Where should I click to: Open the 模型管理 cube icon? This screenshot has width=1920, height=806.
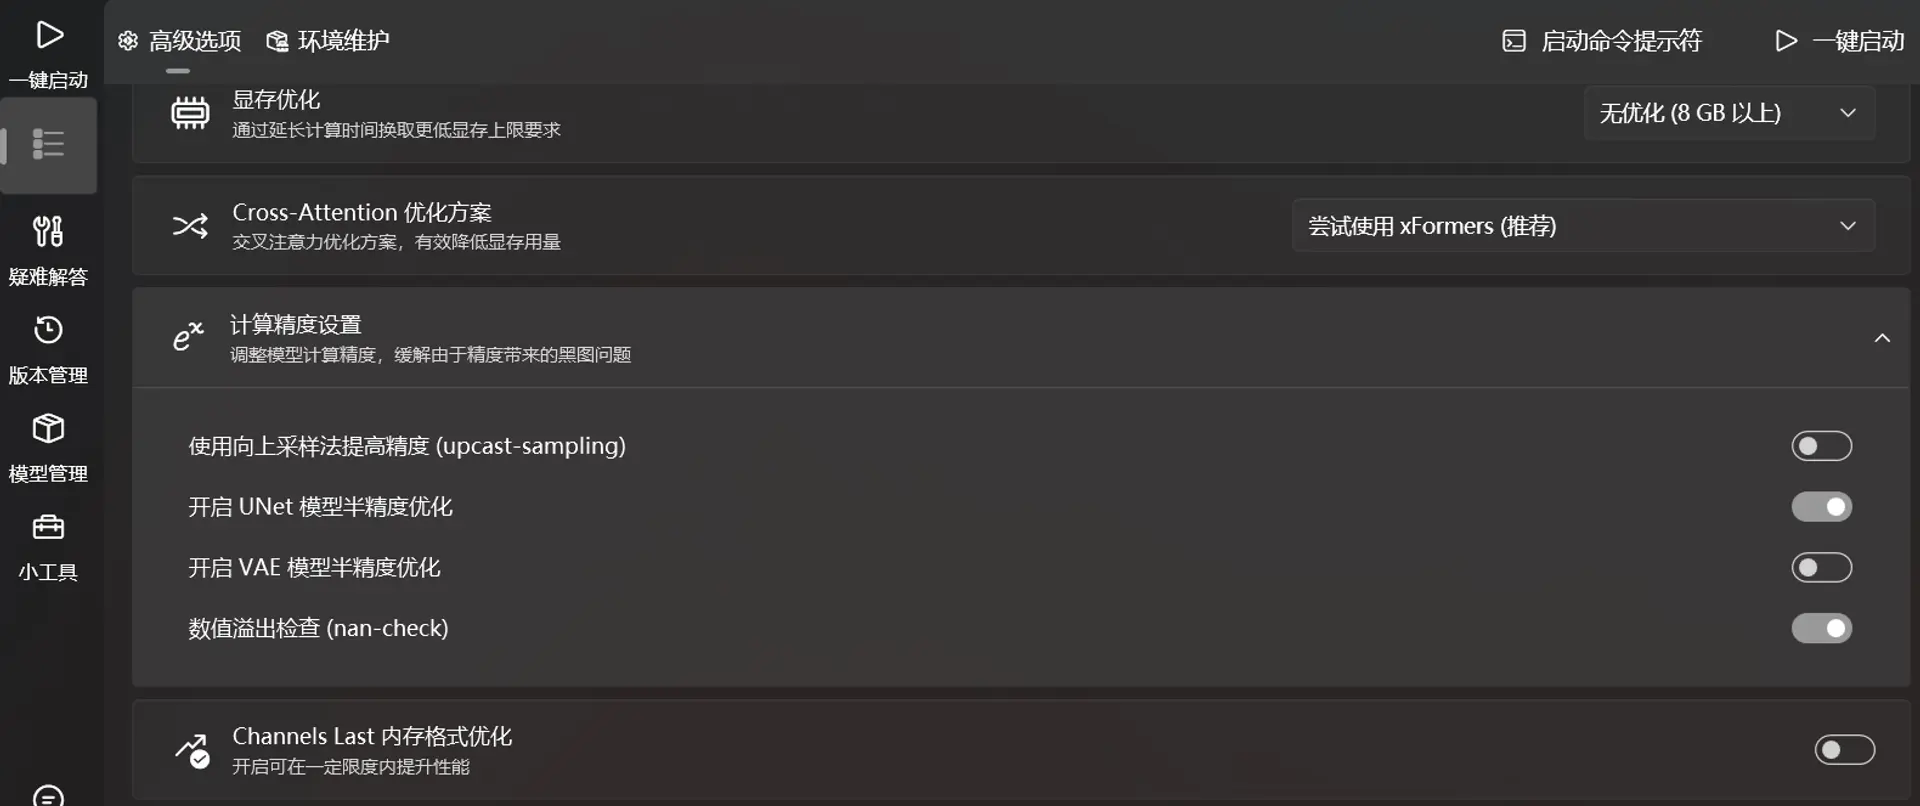48,428
